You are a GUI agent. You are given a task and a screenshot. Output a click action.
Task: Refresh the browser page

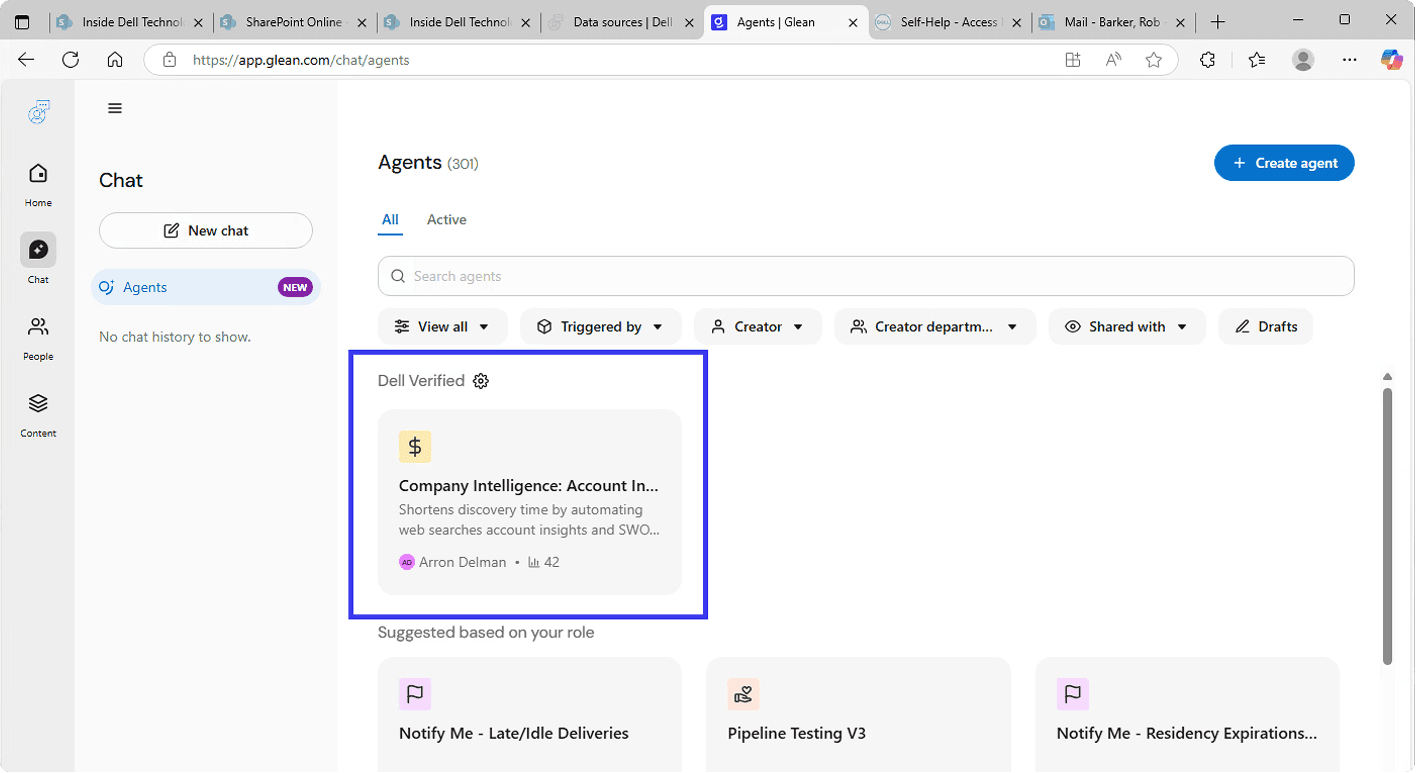(x=70, y=60)
